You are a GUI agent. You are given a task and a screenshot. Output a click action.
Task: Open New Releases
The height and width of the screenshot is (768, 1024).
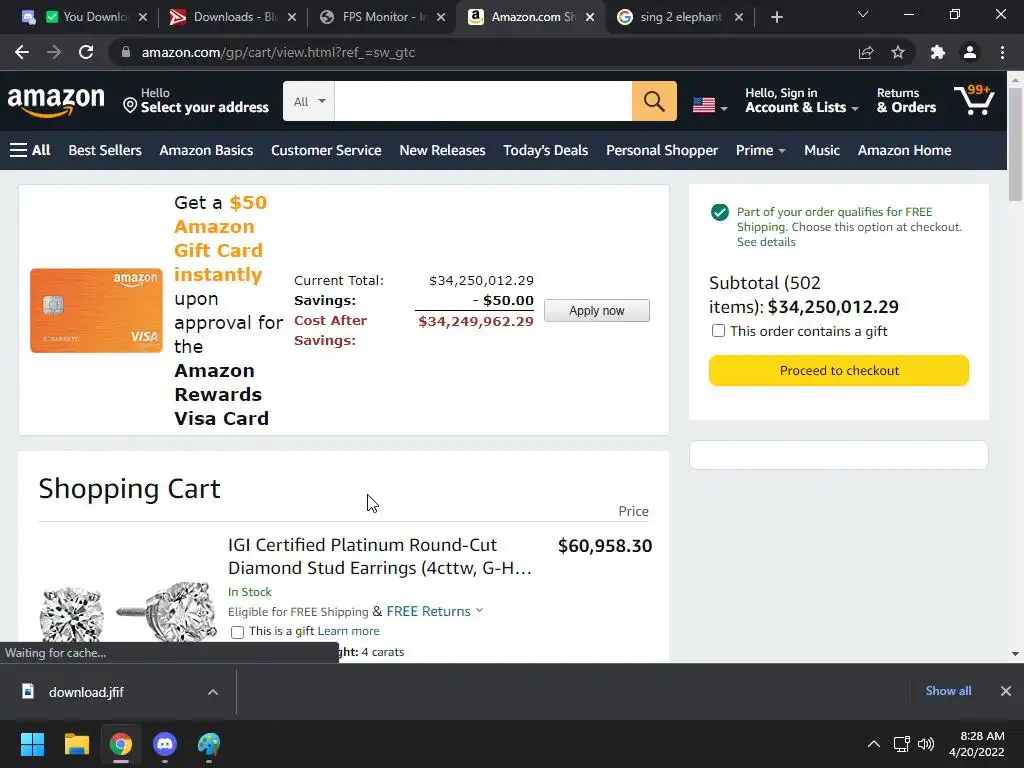coord(442,150)
